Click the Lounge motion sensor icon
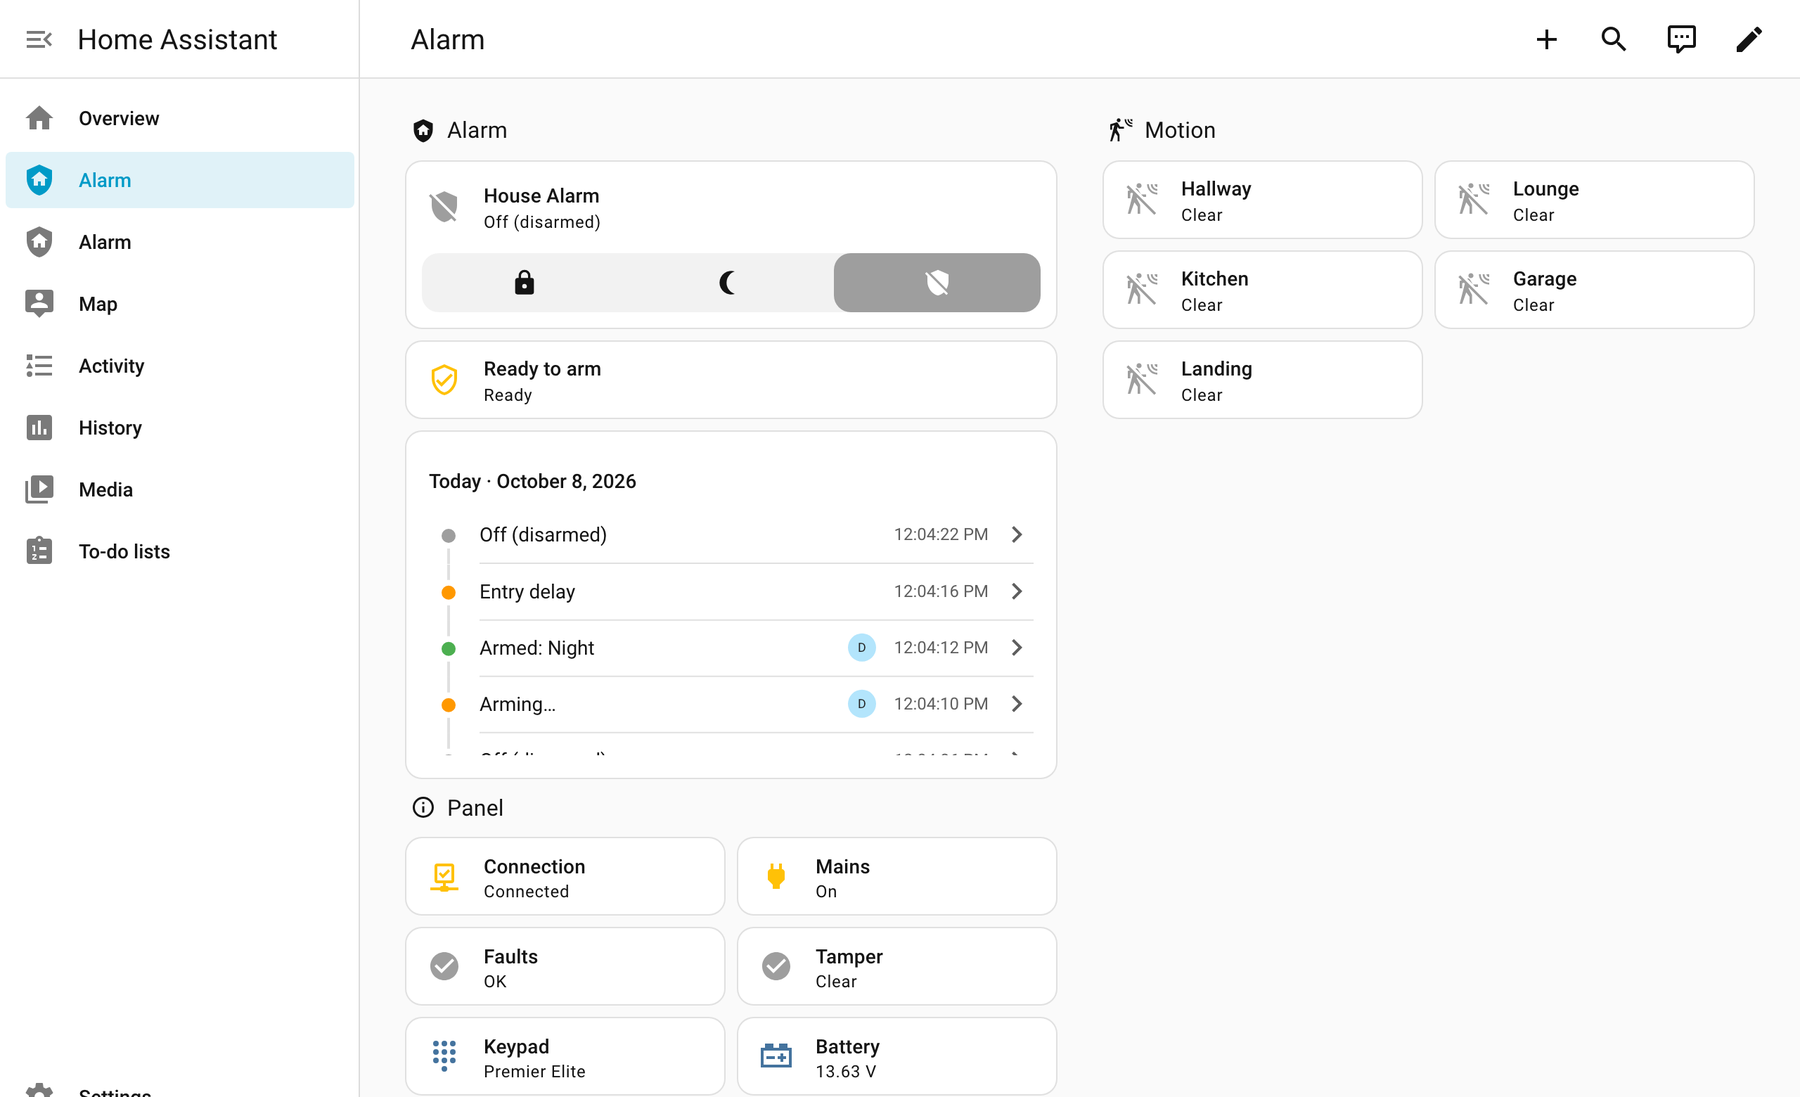Viewport: 1800px width, 1097px height. 1473,200
